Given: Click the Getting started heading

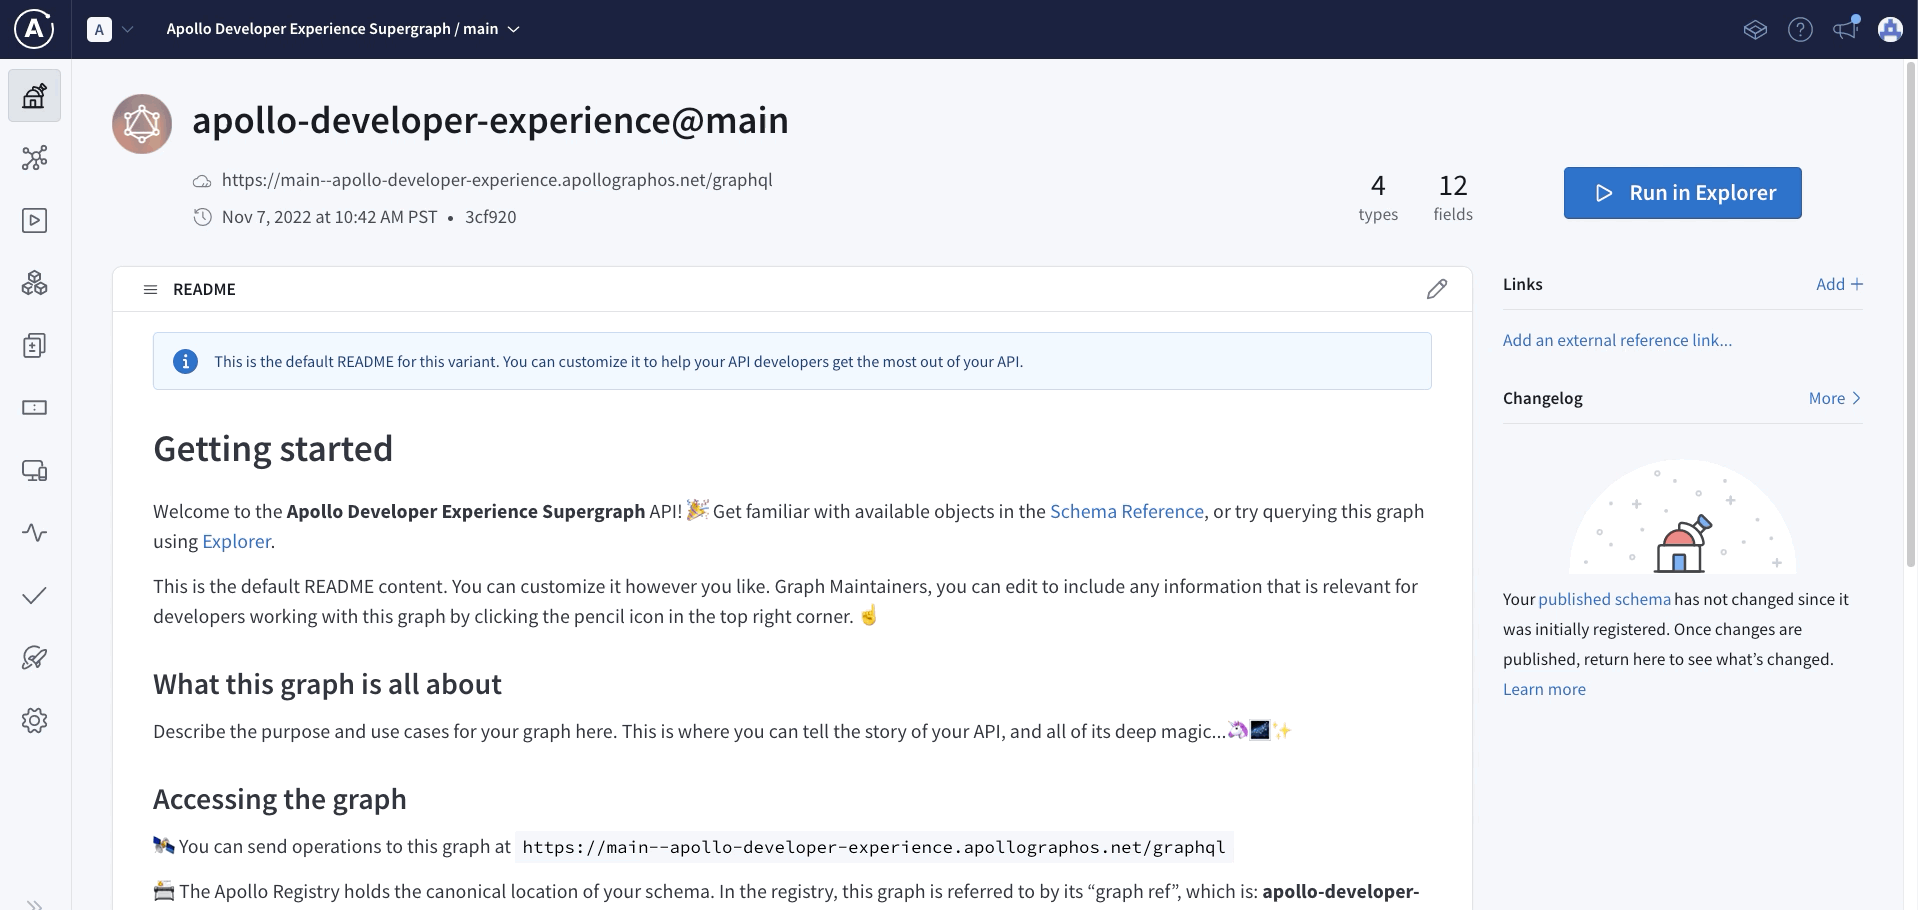Looking at the screenshot, I should click(x=273, y=448).
